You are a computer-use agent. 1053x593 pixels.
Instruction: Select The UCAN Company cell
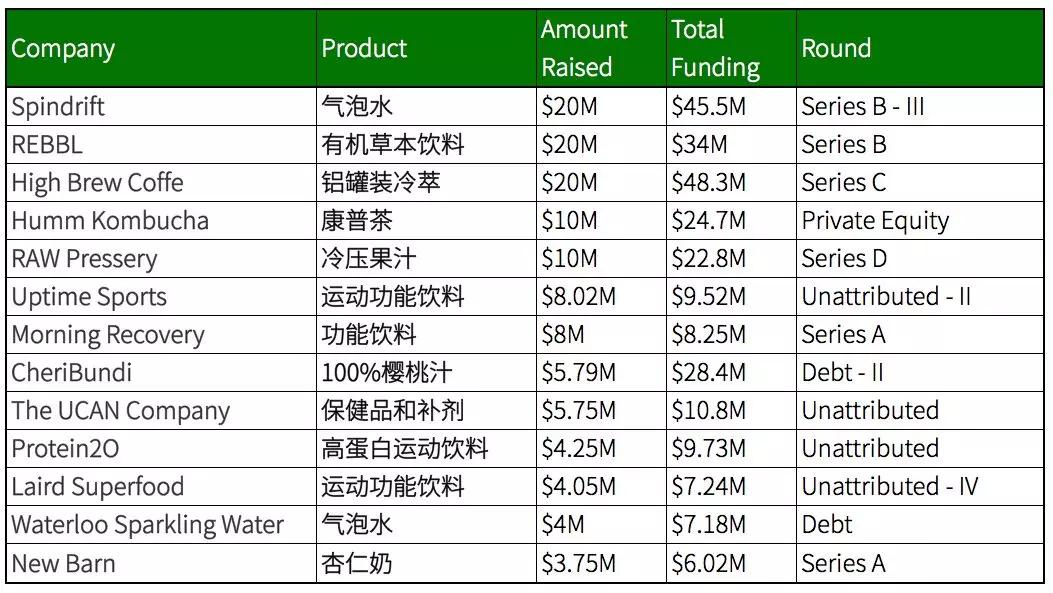[161, 411]
